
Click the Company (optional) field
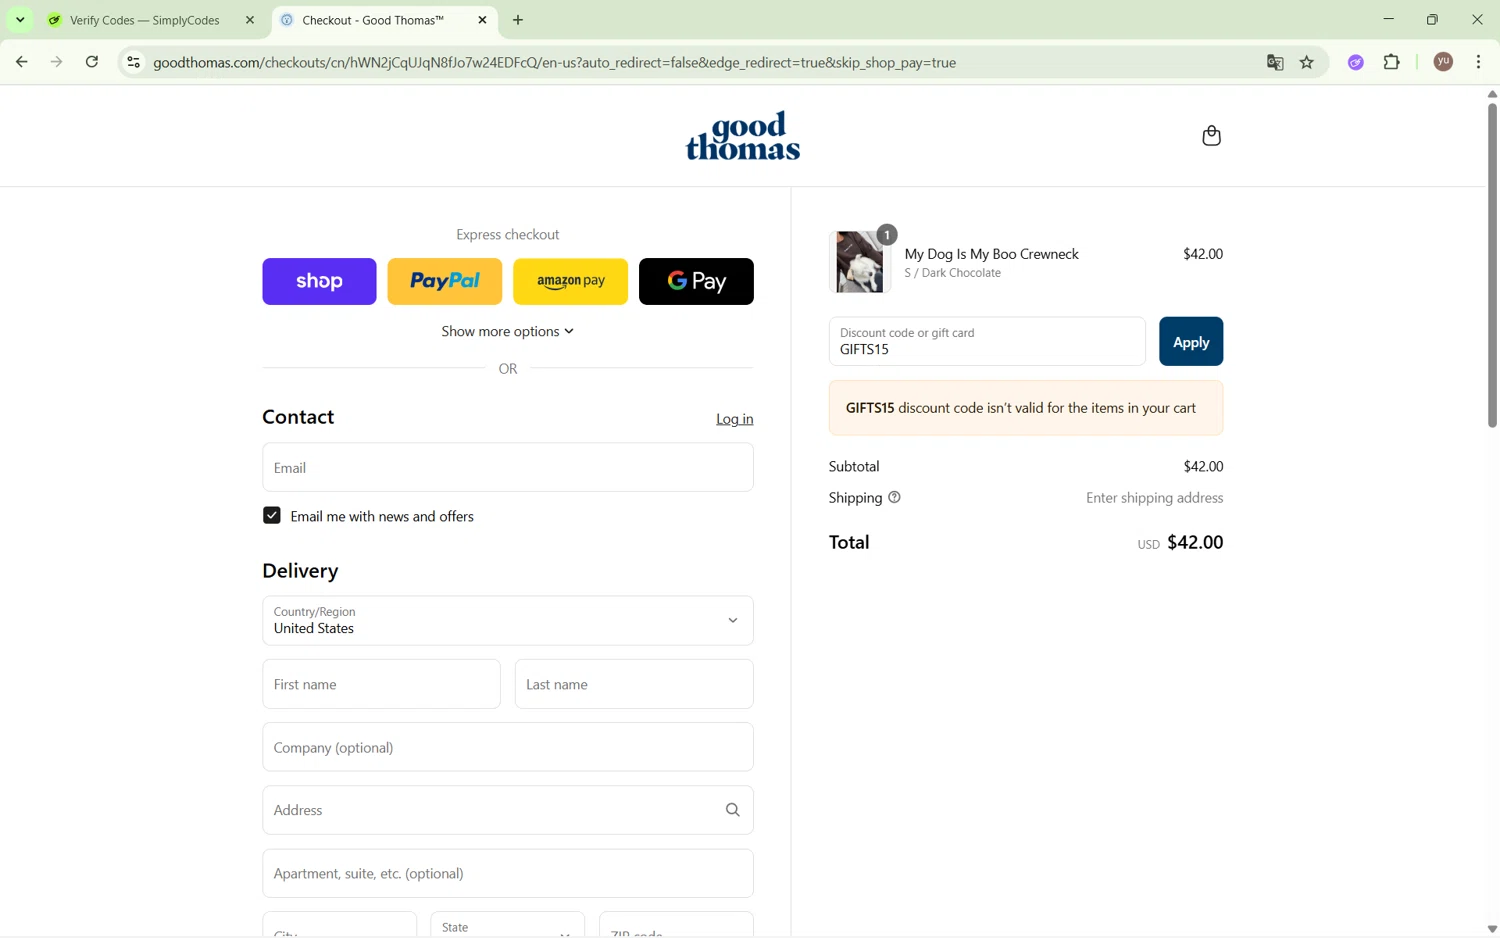508,747
